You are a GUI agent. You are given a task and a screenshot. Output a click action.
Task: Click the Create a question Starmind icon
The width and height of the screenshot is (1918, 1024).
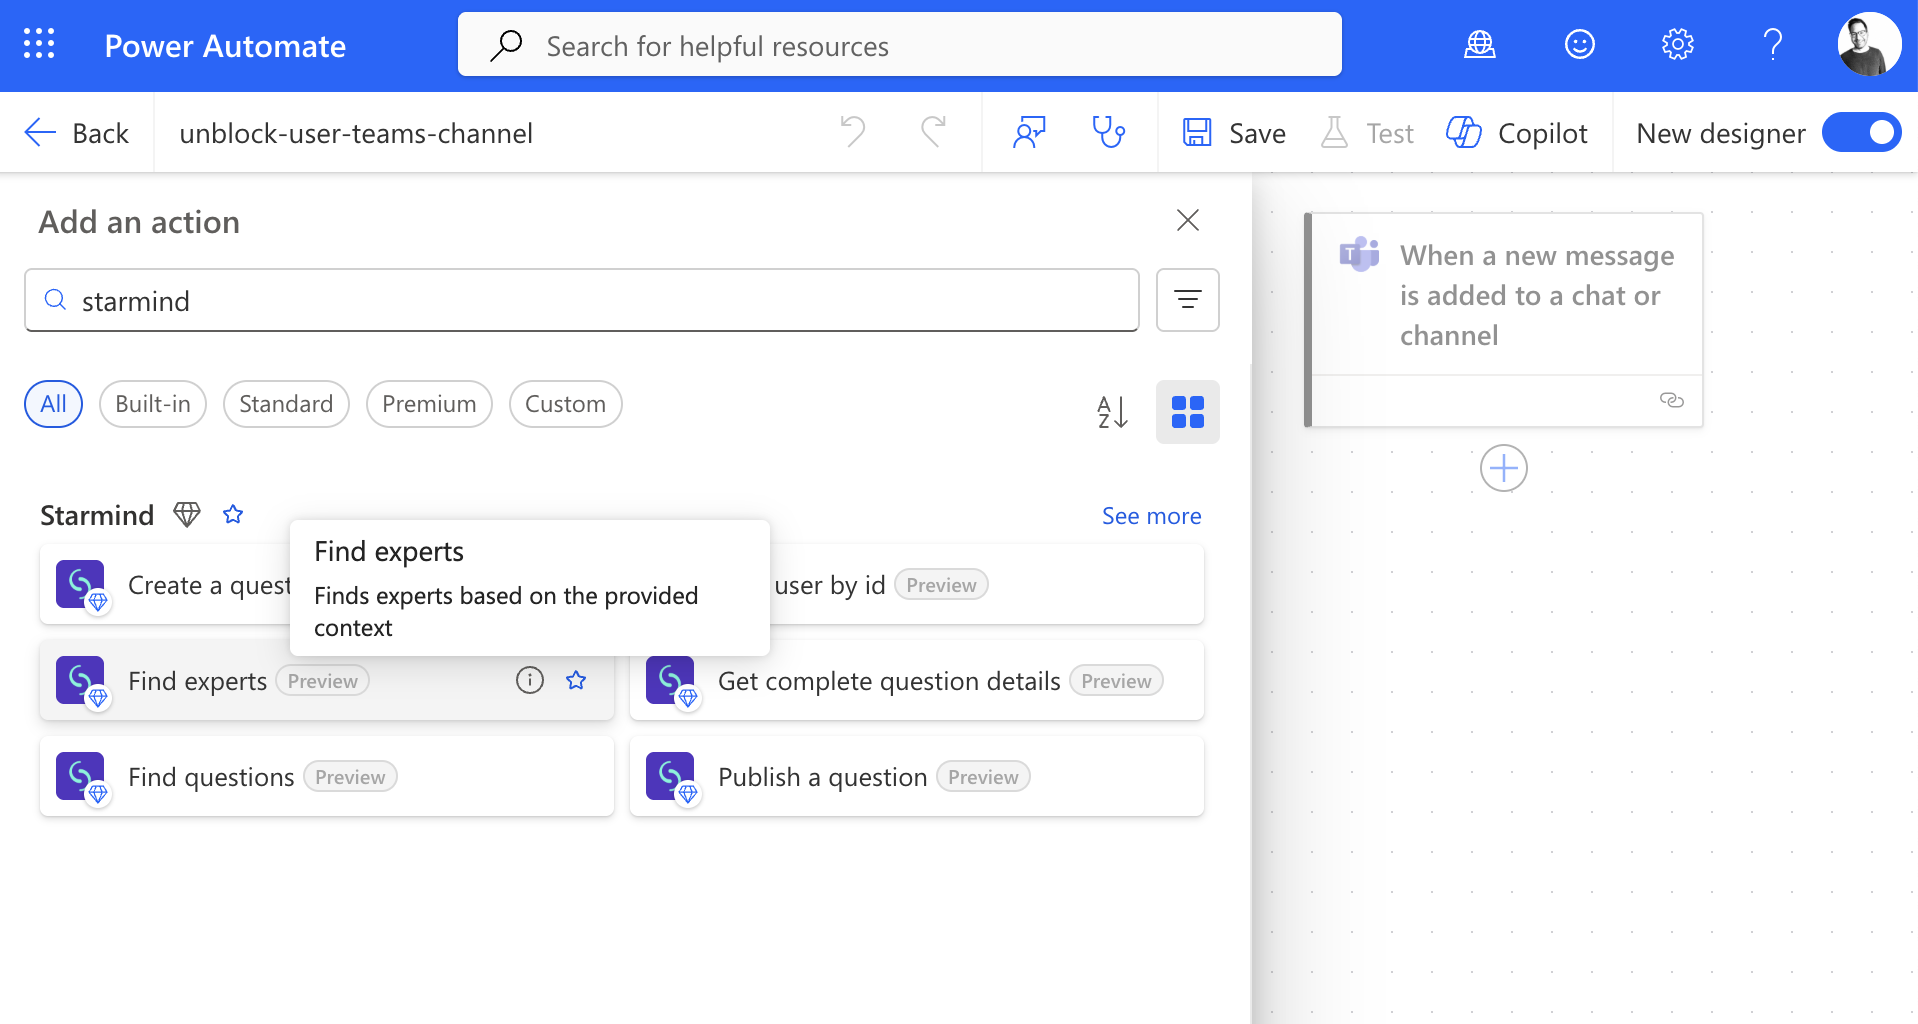click(81, 585)
